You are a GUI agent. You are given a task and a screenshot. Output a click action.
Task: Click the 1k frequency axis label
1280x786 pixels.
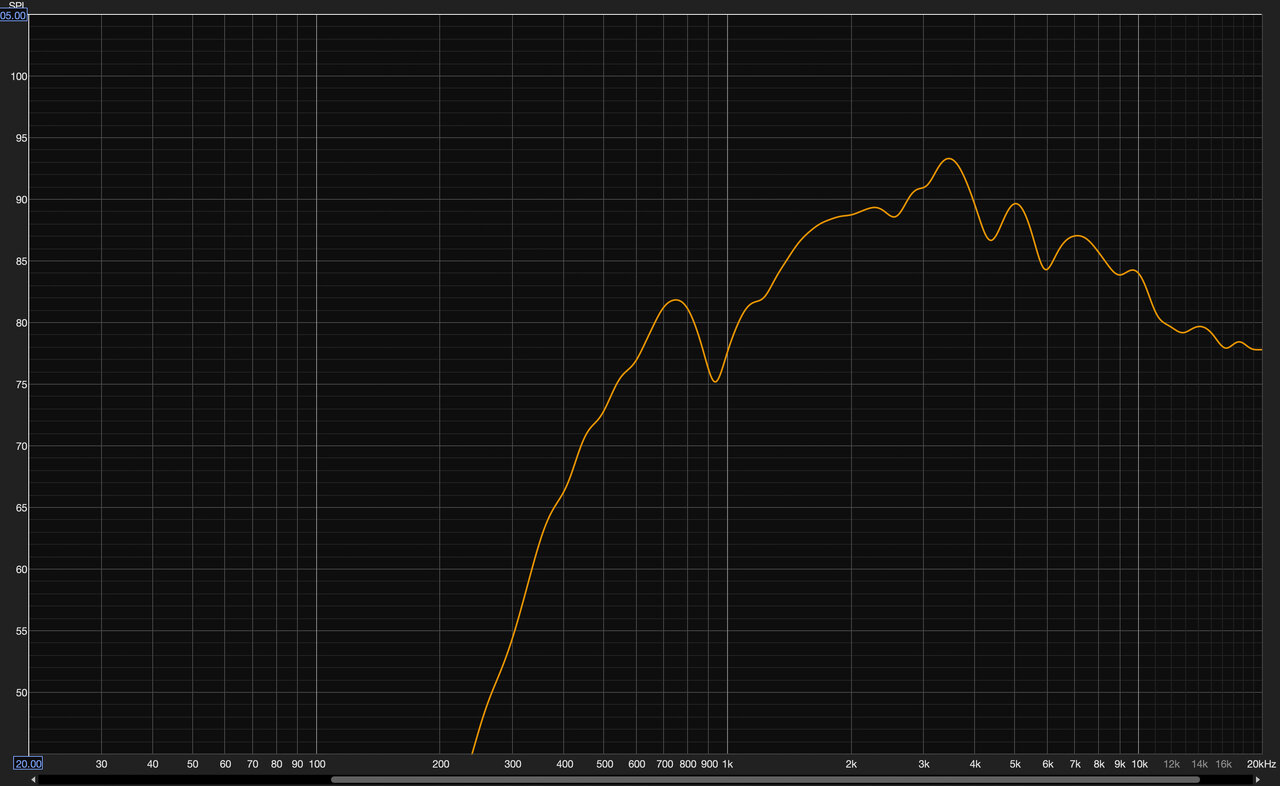coord(727,764)
